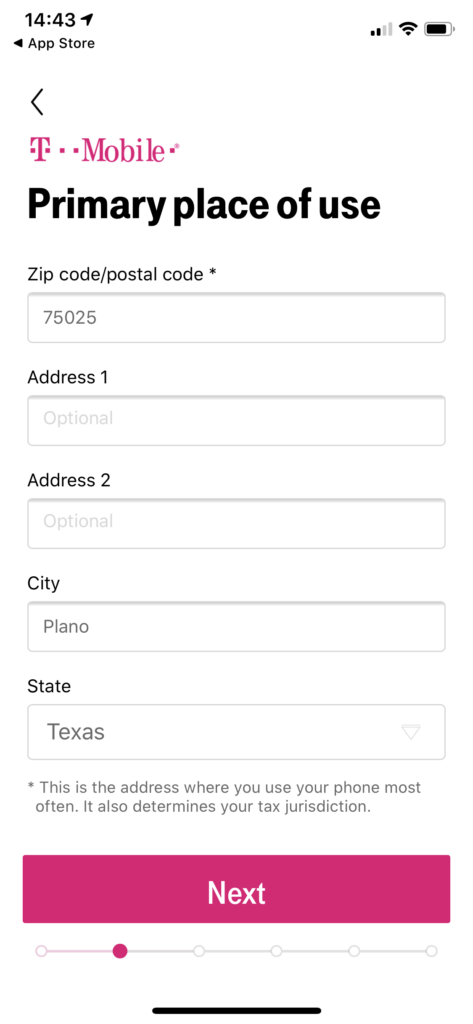Viewport: 473px width, 1024px height.
Task: Select the fifth progress step dot
Action: (354, 951)
